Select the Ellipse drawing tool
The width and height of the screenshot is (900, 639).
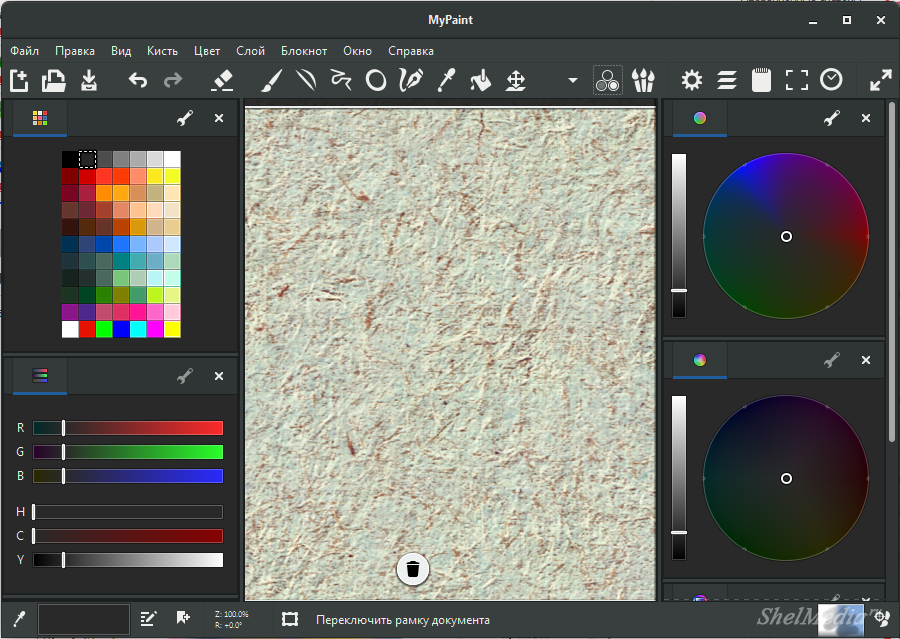click(376, 80)
